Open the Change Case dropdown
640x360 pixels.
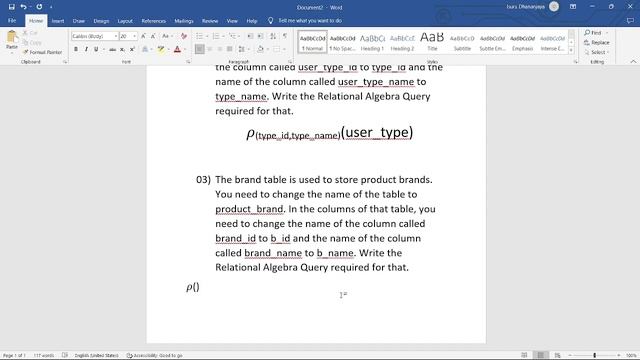click(167, 36)
